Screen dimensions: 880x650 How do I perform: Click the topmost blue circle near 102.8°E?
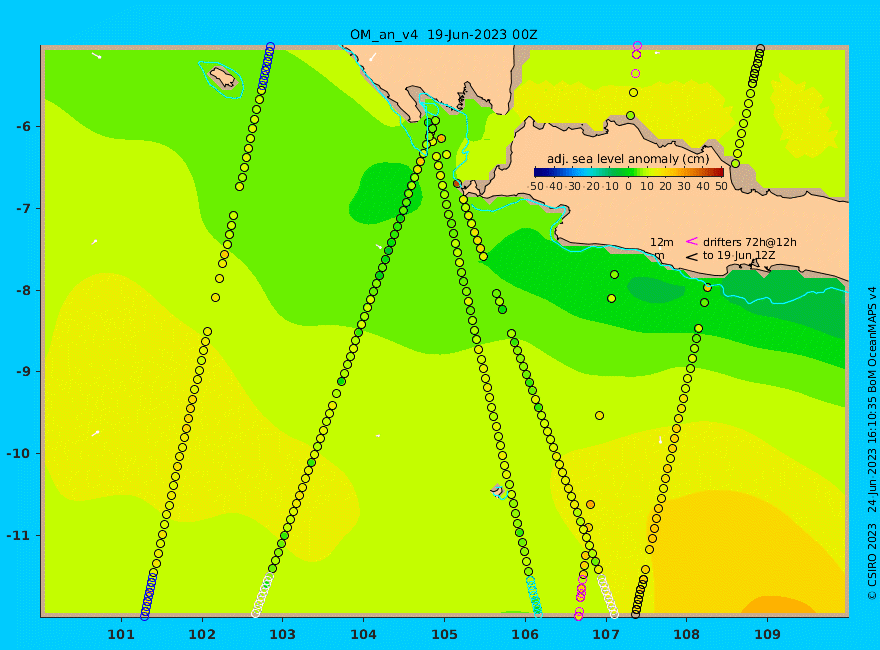pyautogui.click(x=270, y=47)
